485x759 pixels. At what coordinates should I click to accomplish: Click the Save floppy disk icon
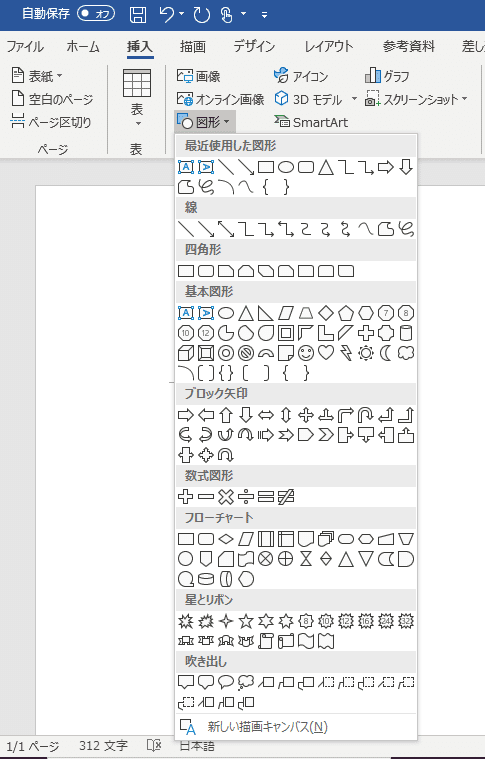coord(138,15)
